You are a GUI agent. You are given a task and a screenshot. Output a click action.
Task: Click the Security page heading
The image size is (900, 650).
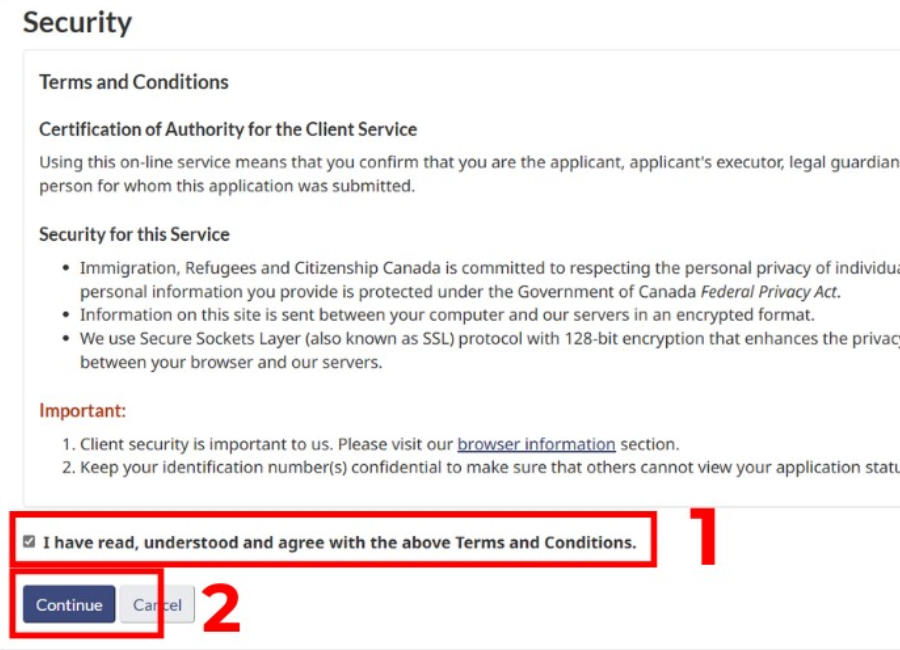[x=78, y=22]
